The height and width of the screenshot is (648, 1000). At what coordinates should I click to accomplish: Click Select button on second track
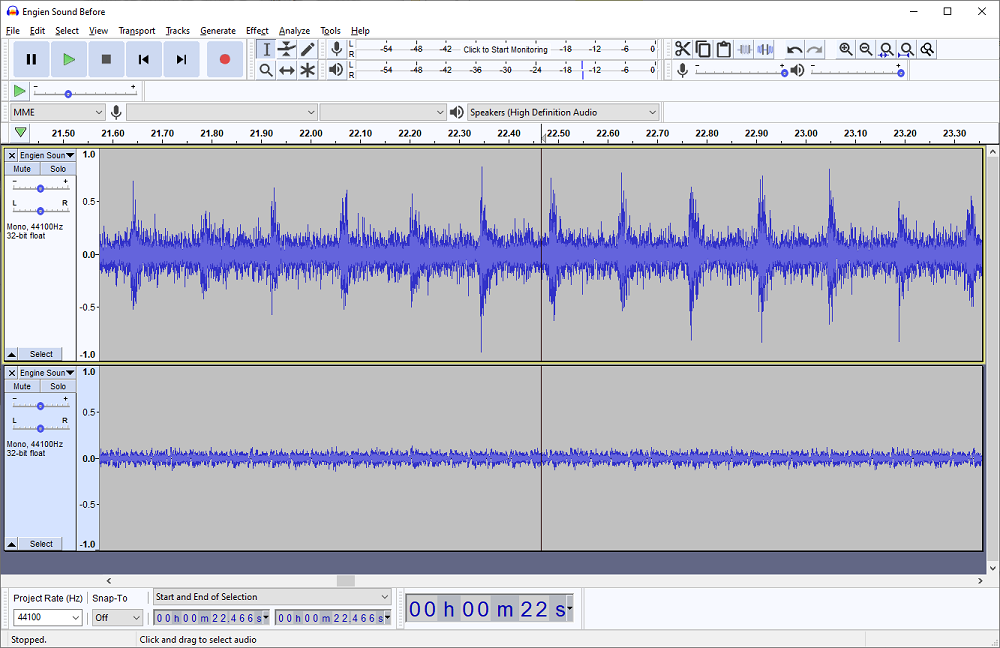(x=41, y=544)
